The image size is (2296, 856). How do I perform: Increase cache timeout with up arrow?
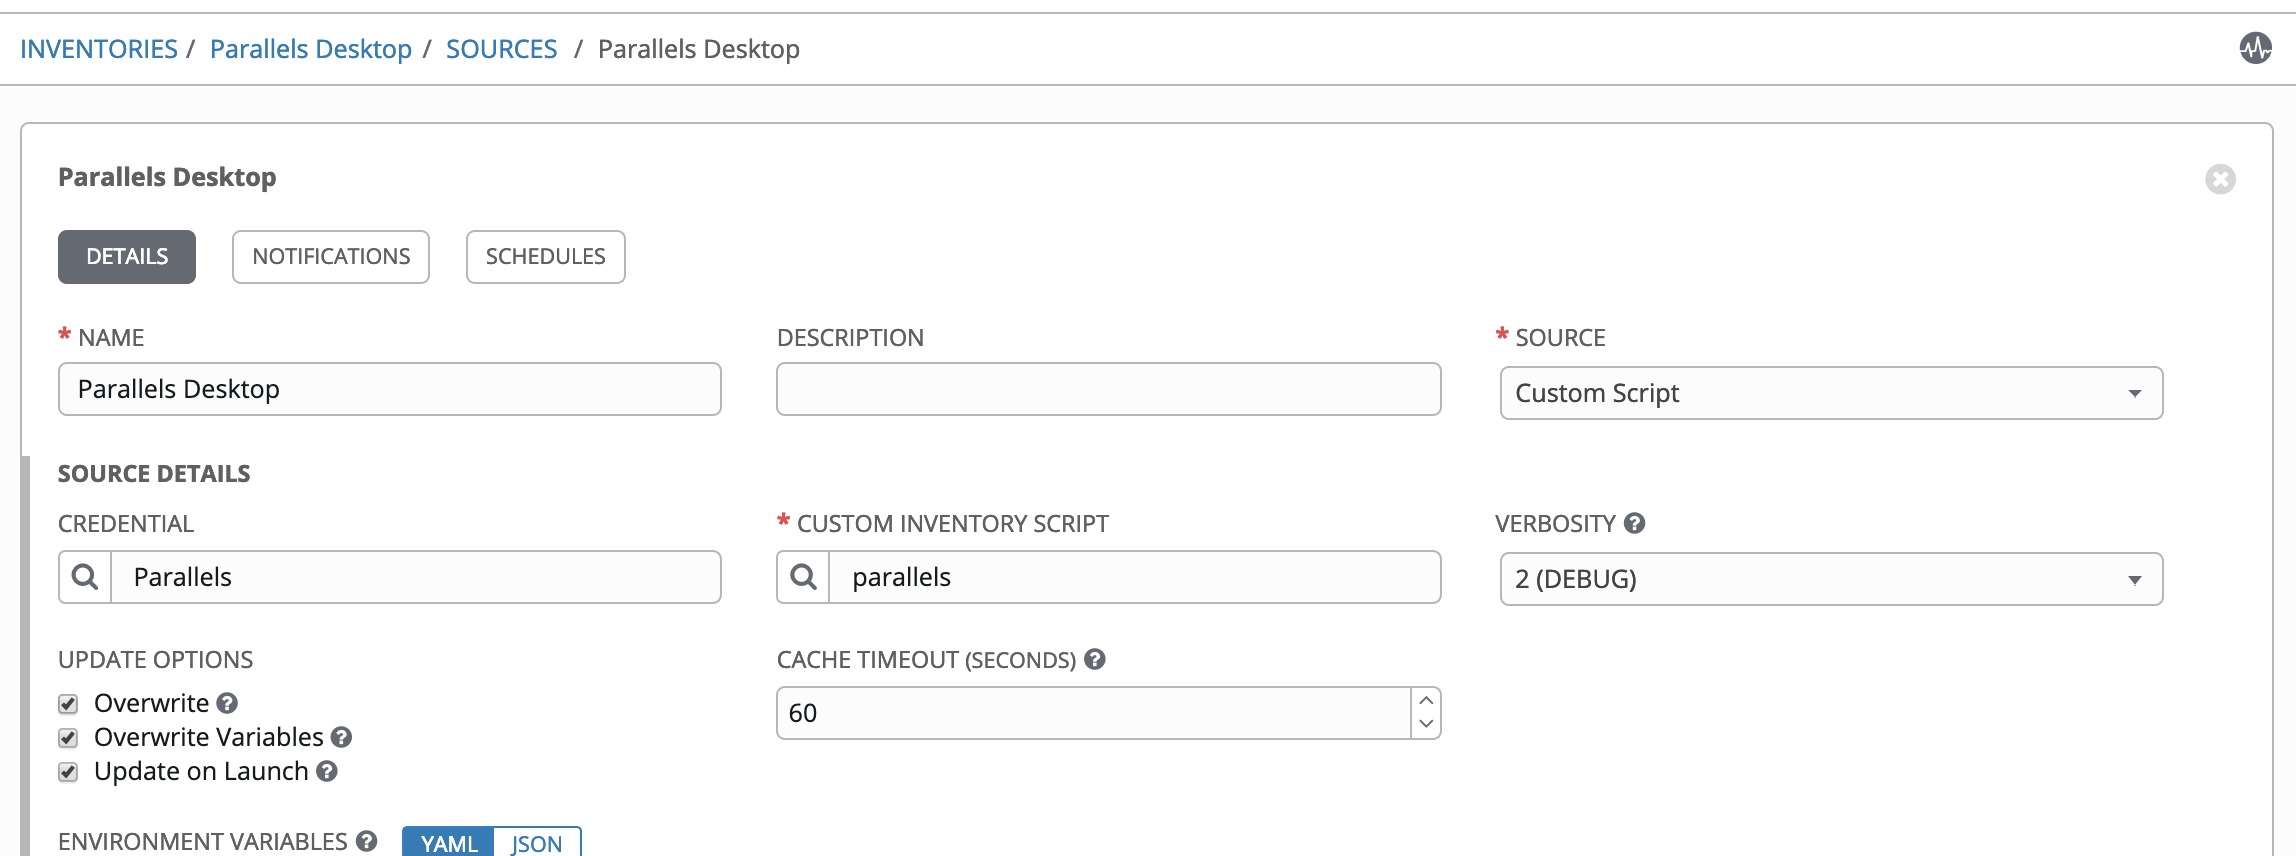click(1426, 700)
